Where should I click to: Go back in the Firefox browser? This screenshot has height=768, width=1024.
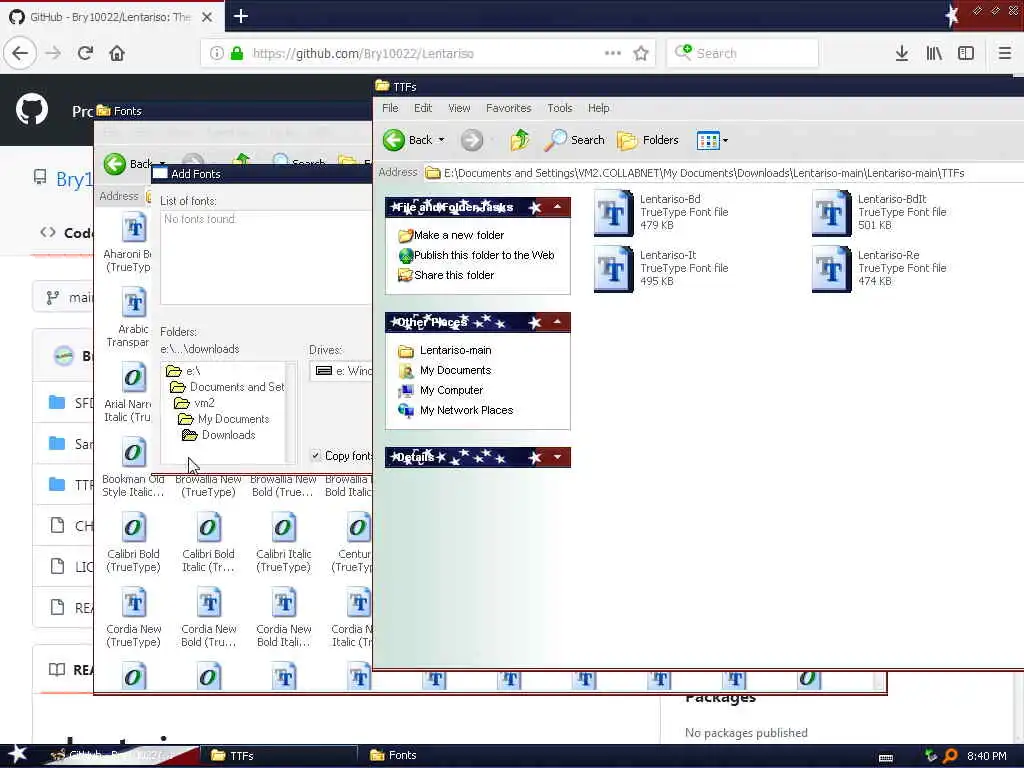(20, 53)
